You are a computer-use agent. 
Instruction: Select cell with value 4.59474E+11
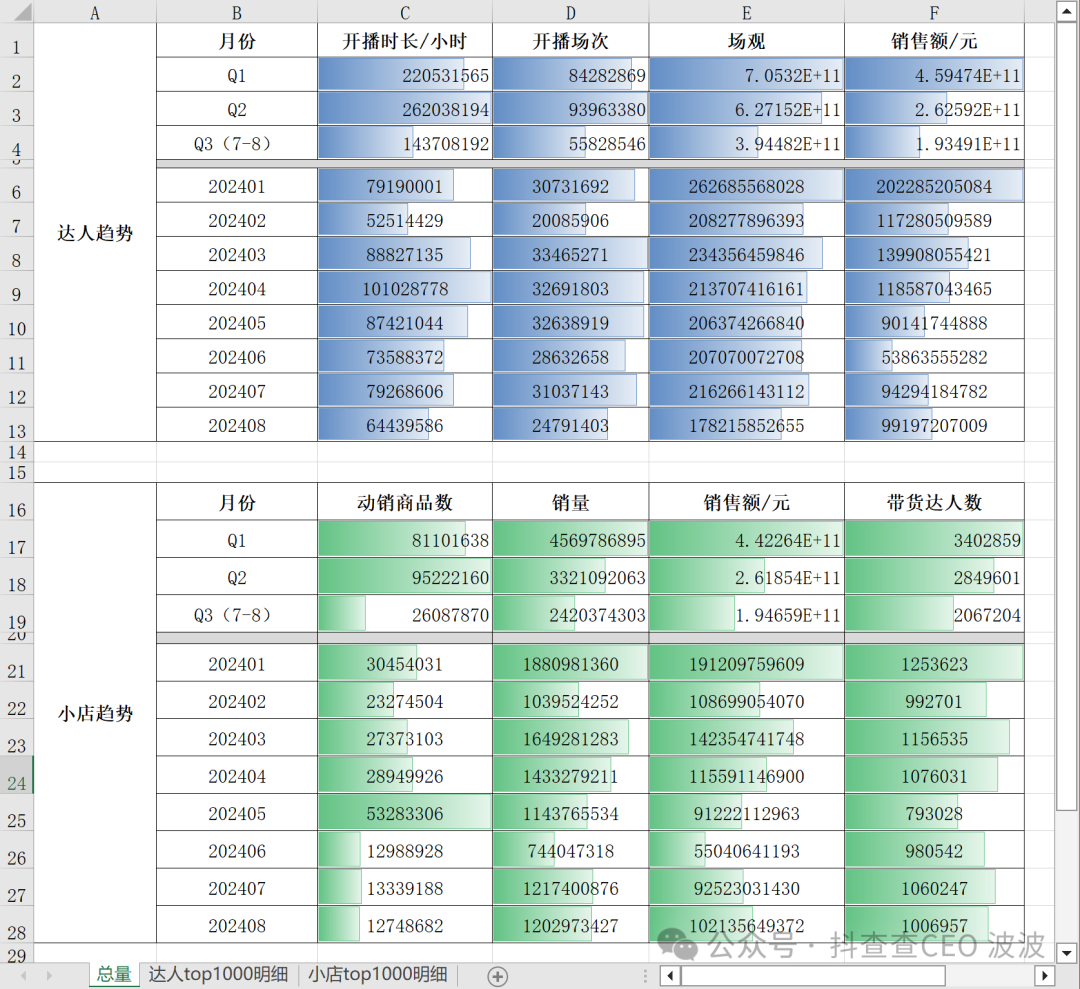tap(934, 74)
